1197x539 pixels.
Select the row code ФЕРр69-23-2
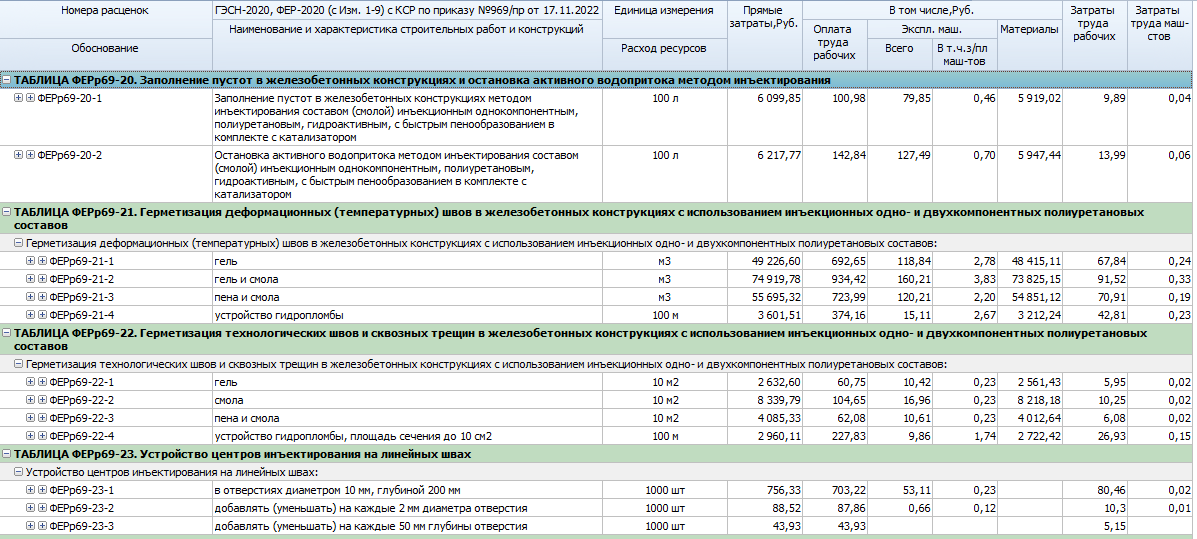pyautogui.click(x=81, y=508)
